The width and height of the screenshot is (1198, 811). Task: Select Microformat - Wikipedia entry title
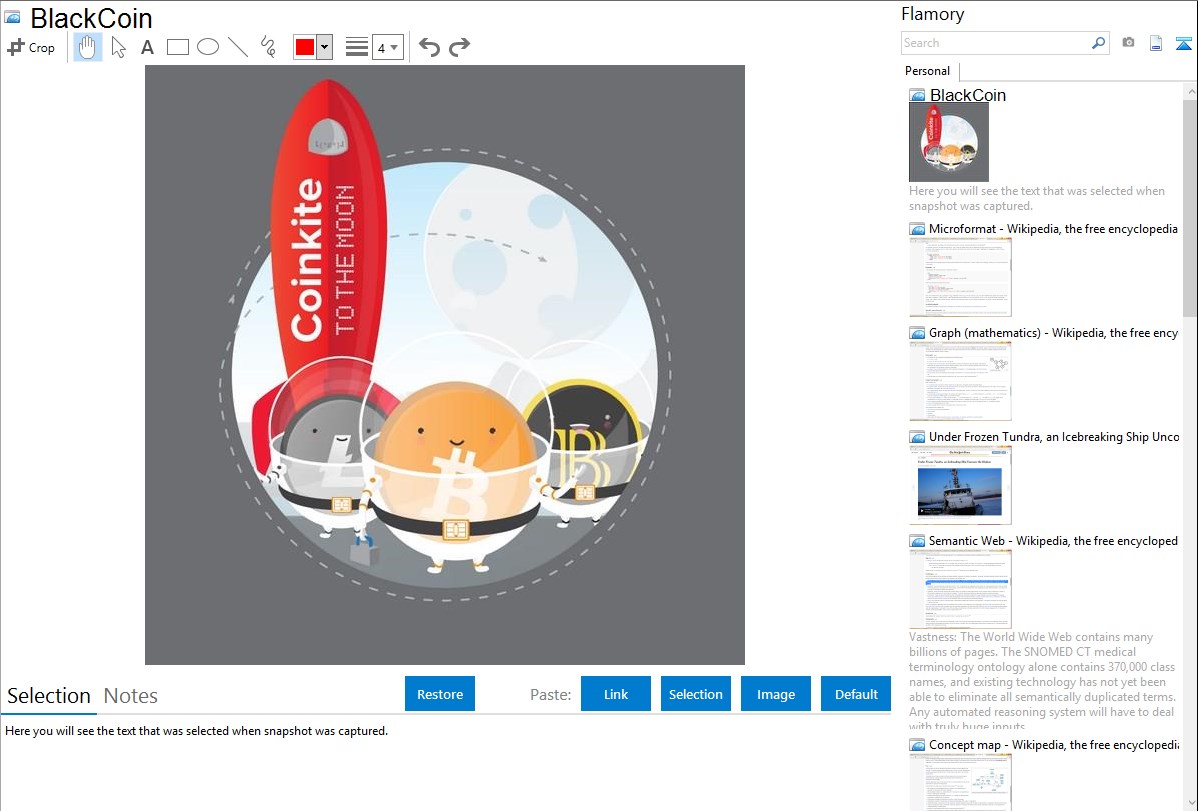(1053, 229)
